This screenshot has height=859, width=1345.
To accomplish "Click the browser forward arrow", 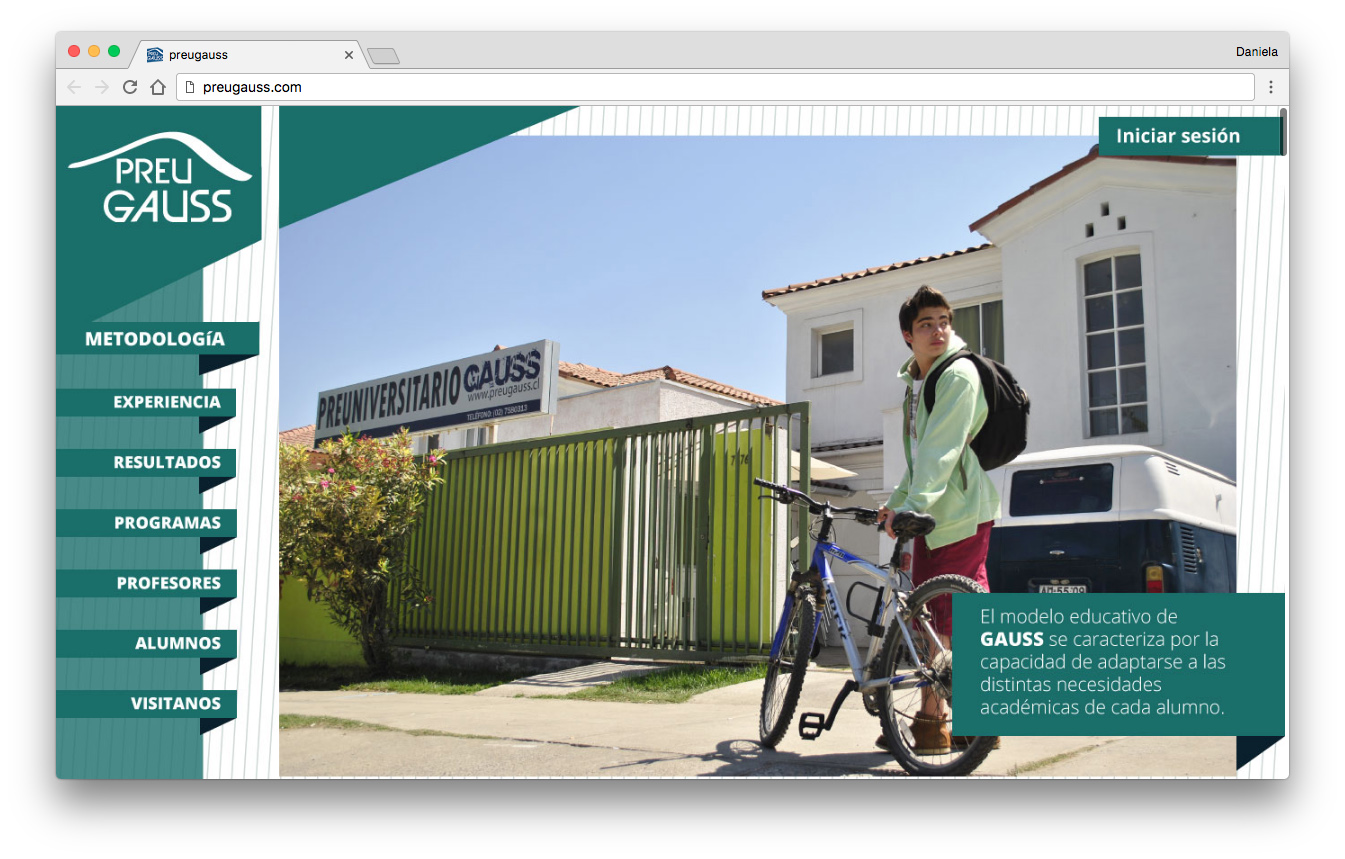I will (102, 87).
